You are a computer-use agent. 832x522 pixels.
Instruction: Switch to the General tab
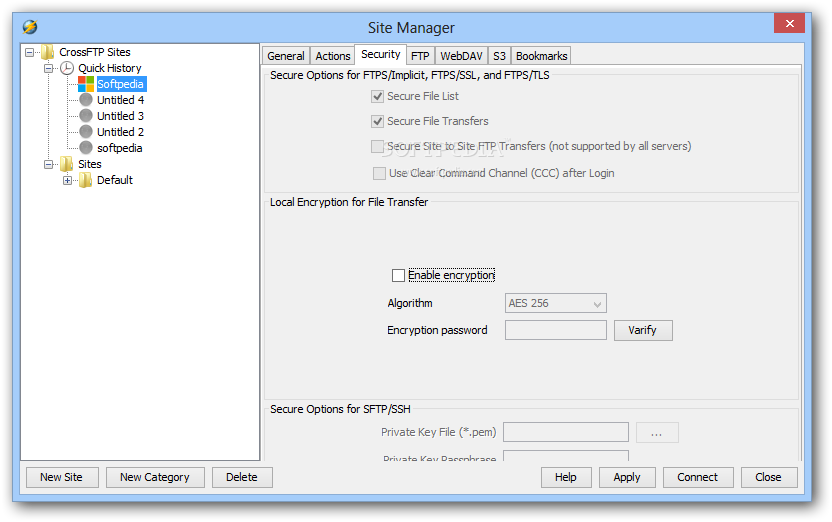[x=285, y=56]
